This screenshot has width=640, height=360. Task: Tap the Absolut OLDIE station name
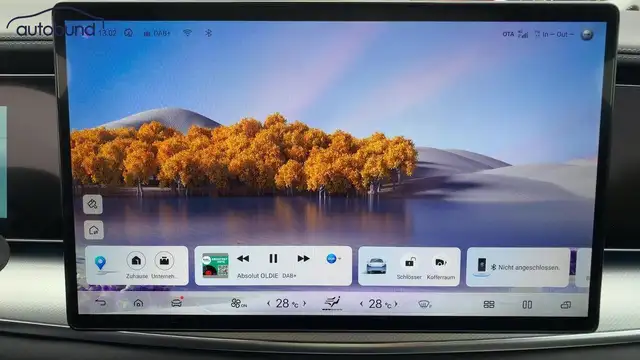[x=258, y=276]
